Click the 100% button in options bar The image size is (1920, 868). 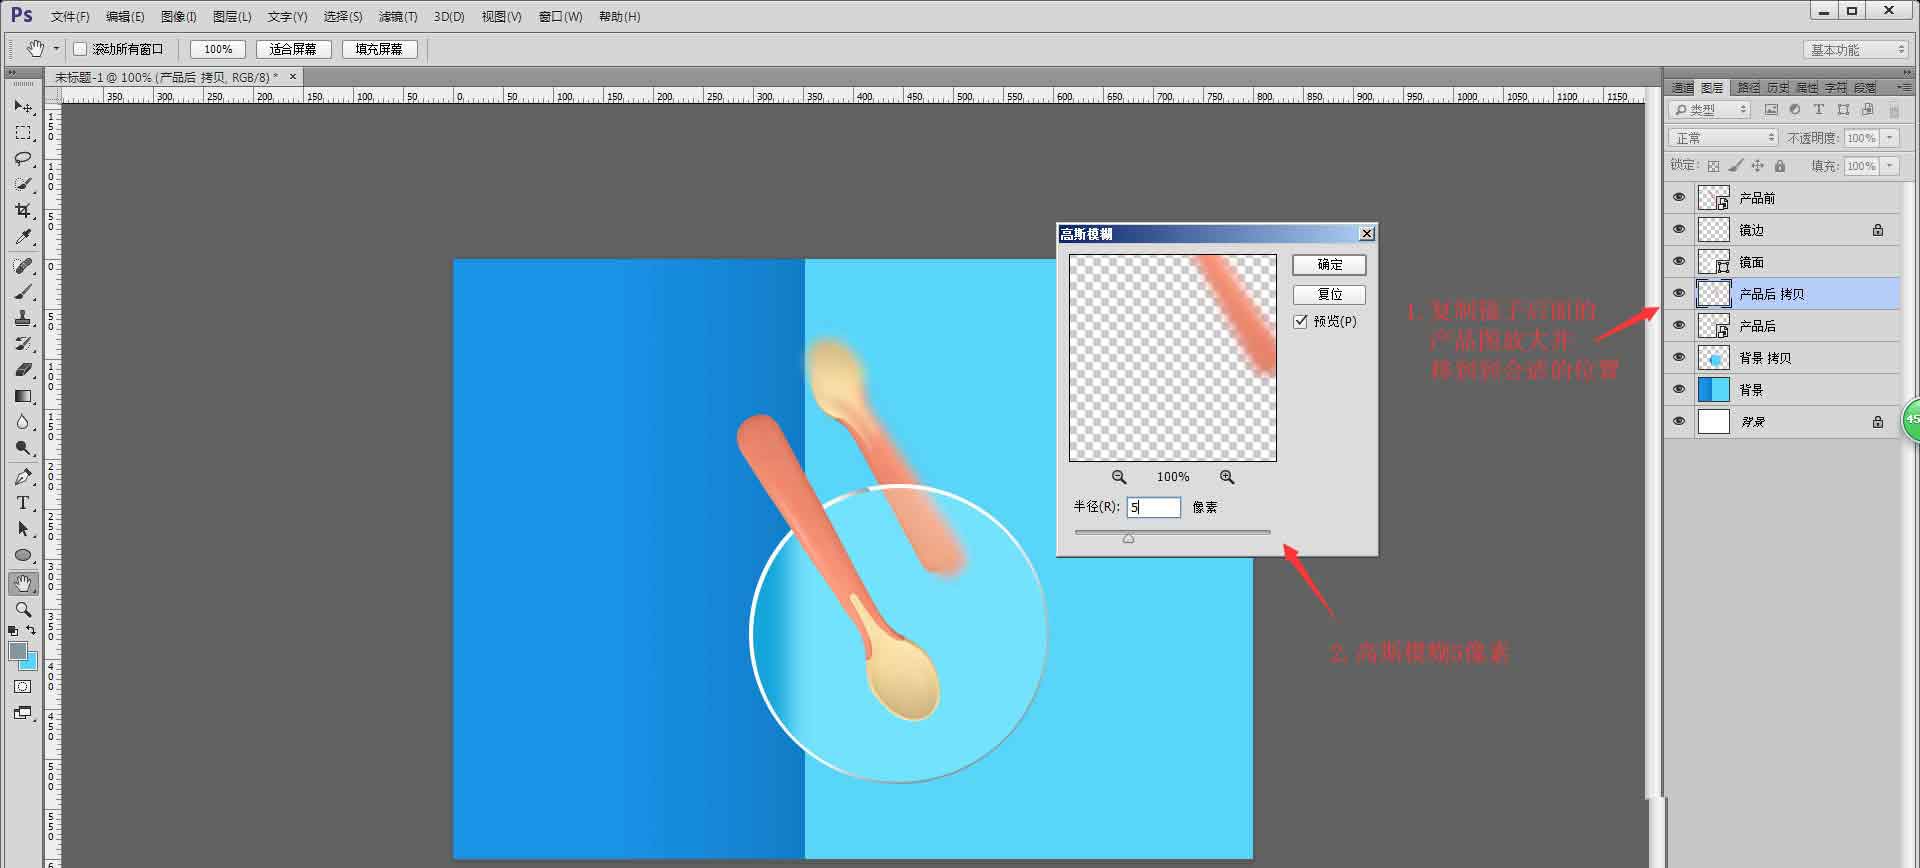pos(218,49)
